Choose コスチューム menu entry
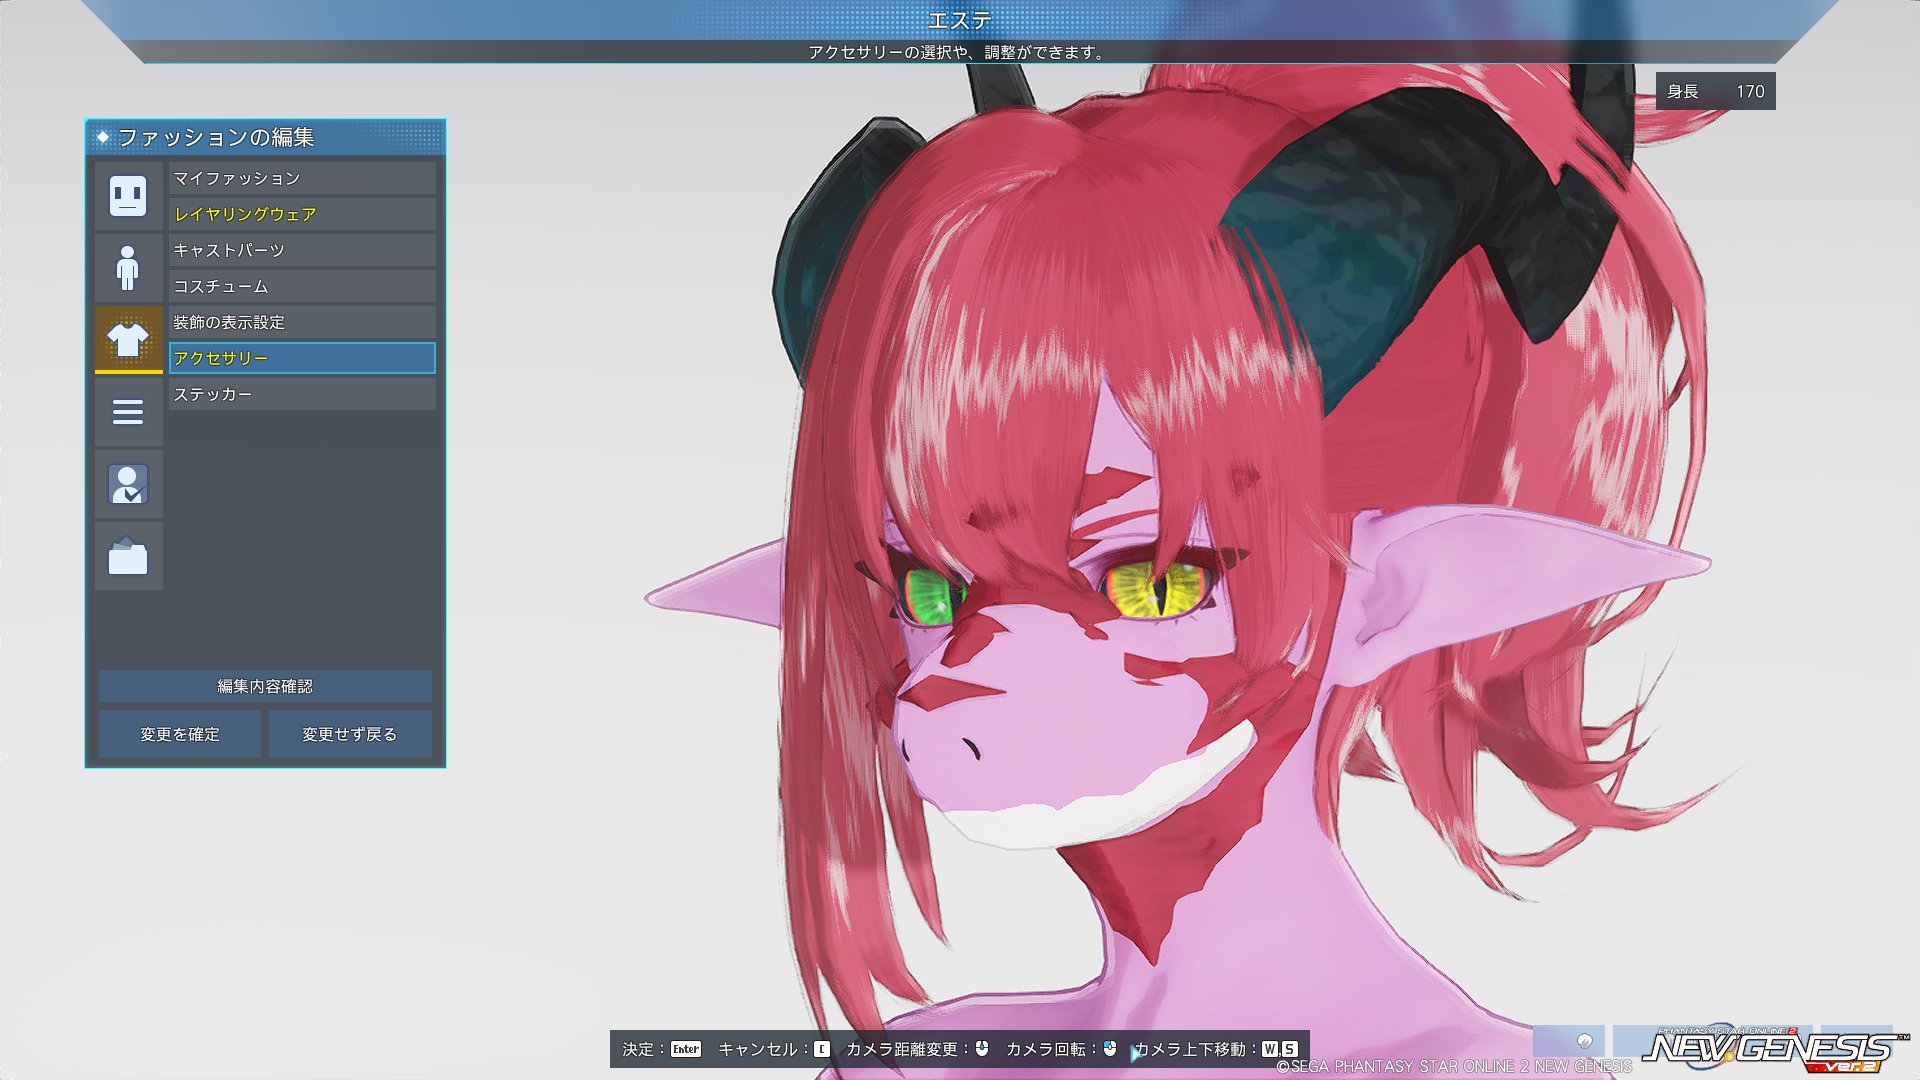Viewport: 1920px width, 1080px height. (302, 286)
